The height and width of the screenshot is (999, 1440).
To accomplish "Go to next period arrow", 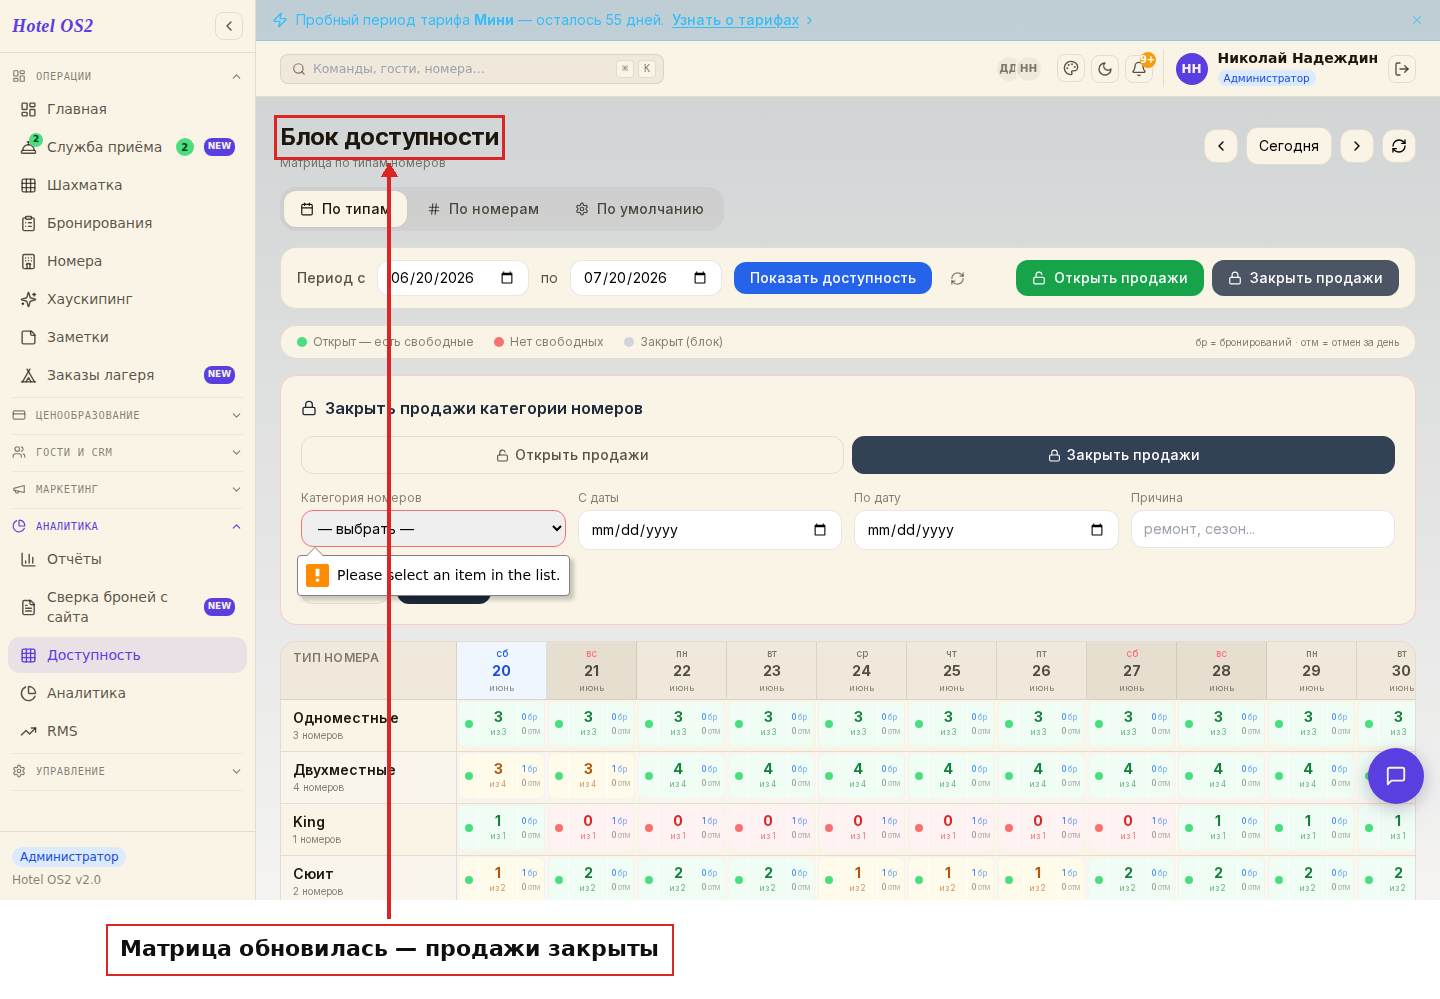I will [x=1357, y=146].
